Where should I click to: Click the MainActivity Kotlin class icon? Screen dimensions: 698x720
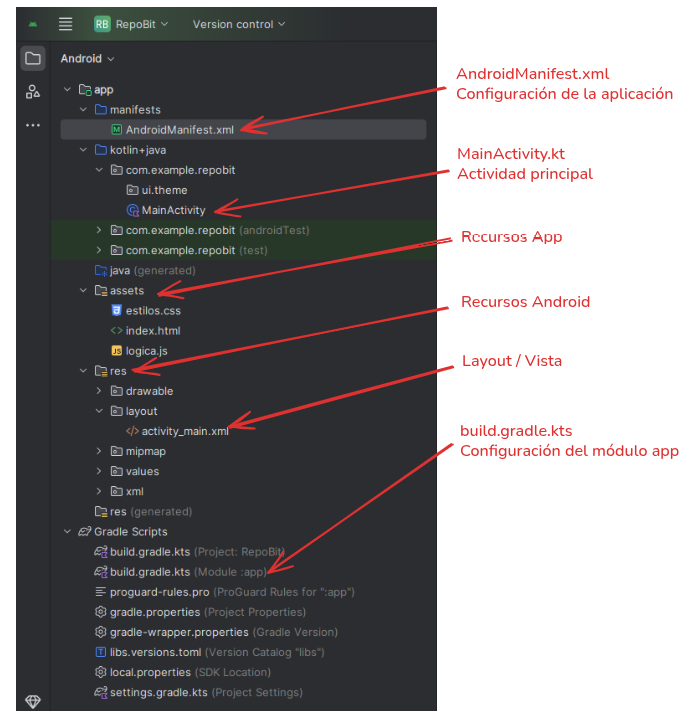(x=133, y=210)
